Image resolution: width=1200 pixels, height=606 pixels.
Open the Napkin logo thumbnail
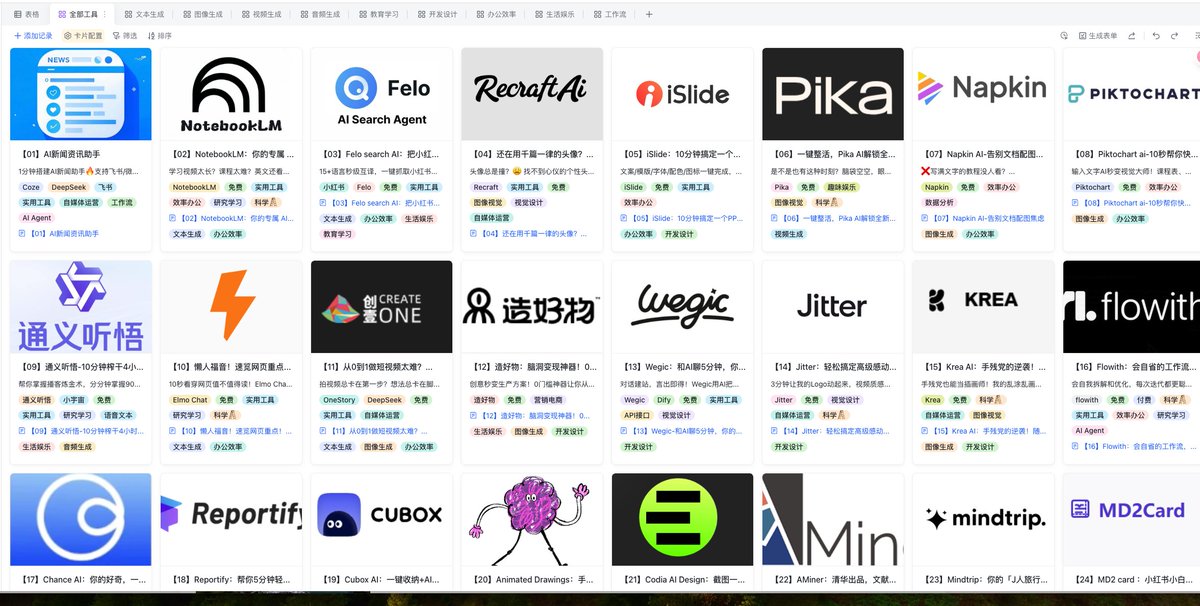[984, 94]
